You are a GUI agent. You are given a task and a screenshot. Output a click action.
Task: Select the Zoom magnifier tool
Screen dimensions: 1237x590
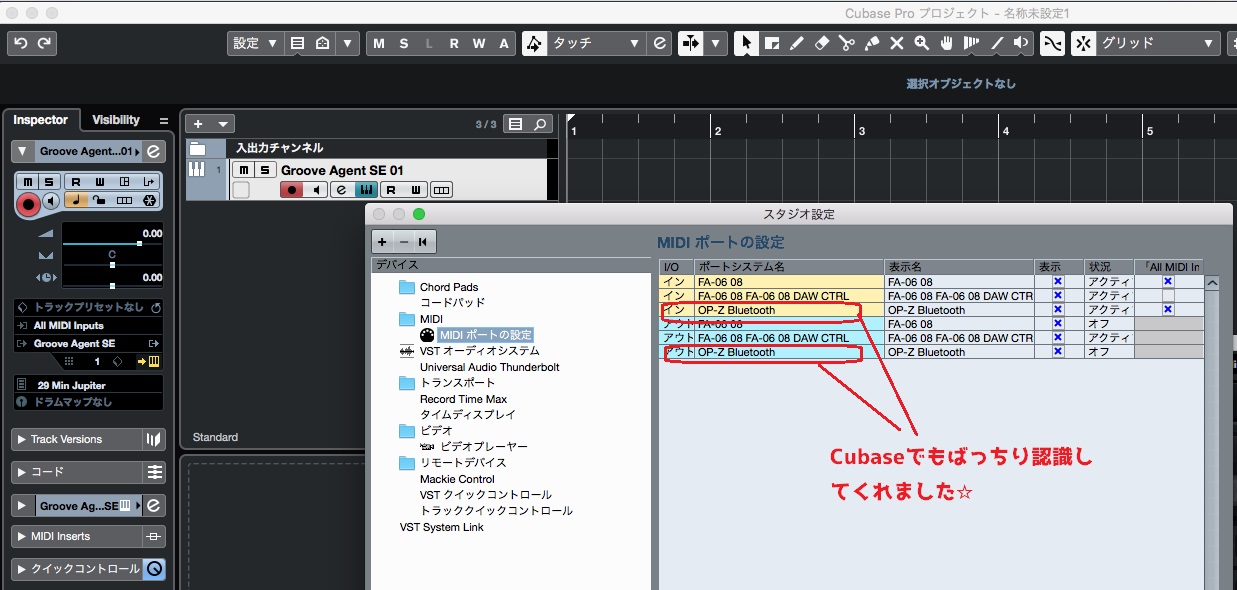pyautogui.click(x=921, y=43)
